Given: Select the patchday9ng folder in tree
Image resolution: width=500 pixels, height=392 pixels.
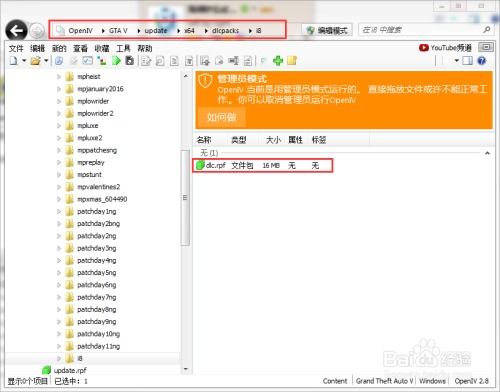Looking at the screenshot, I should [97, 322].
